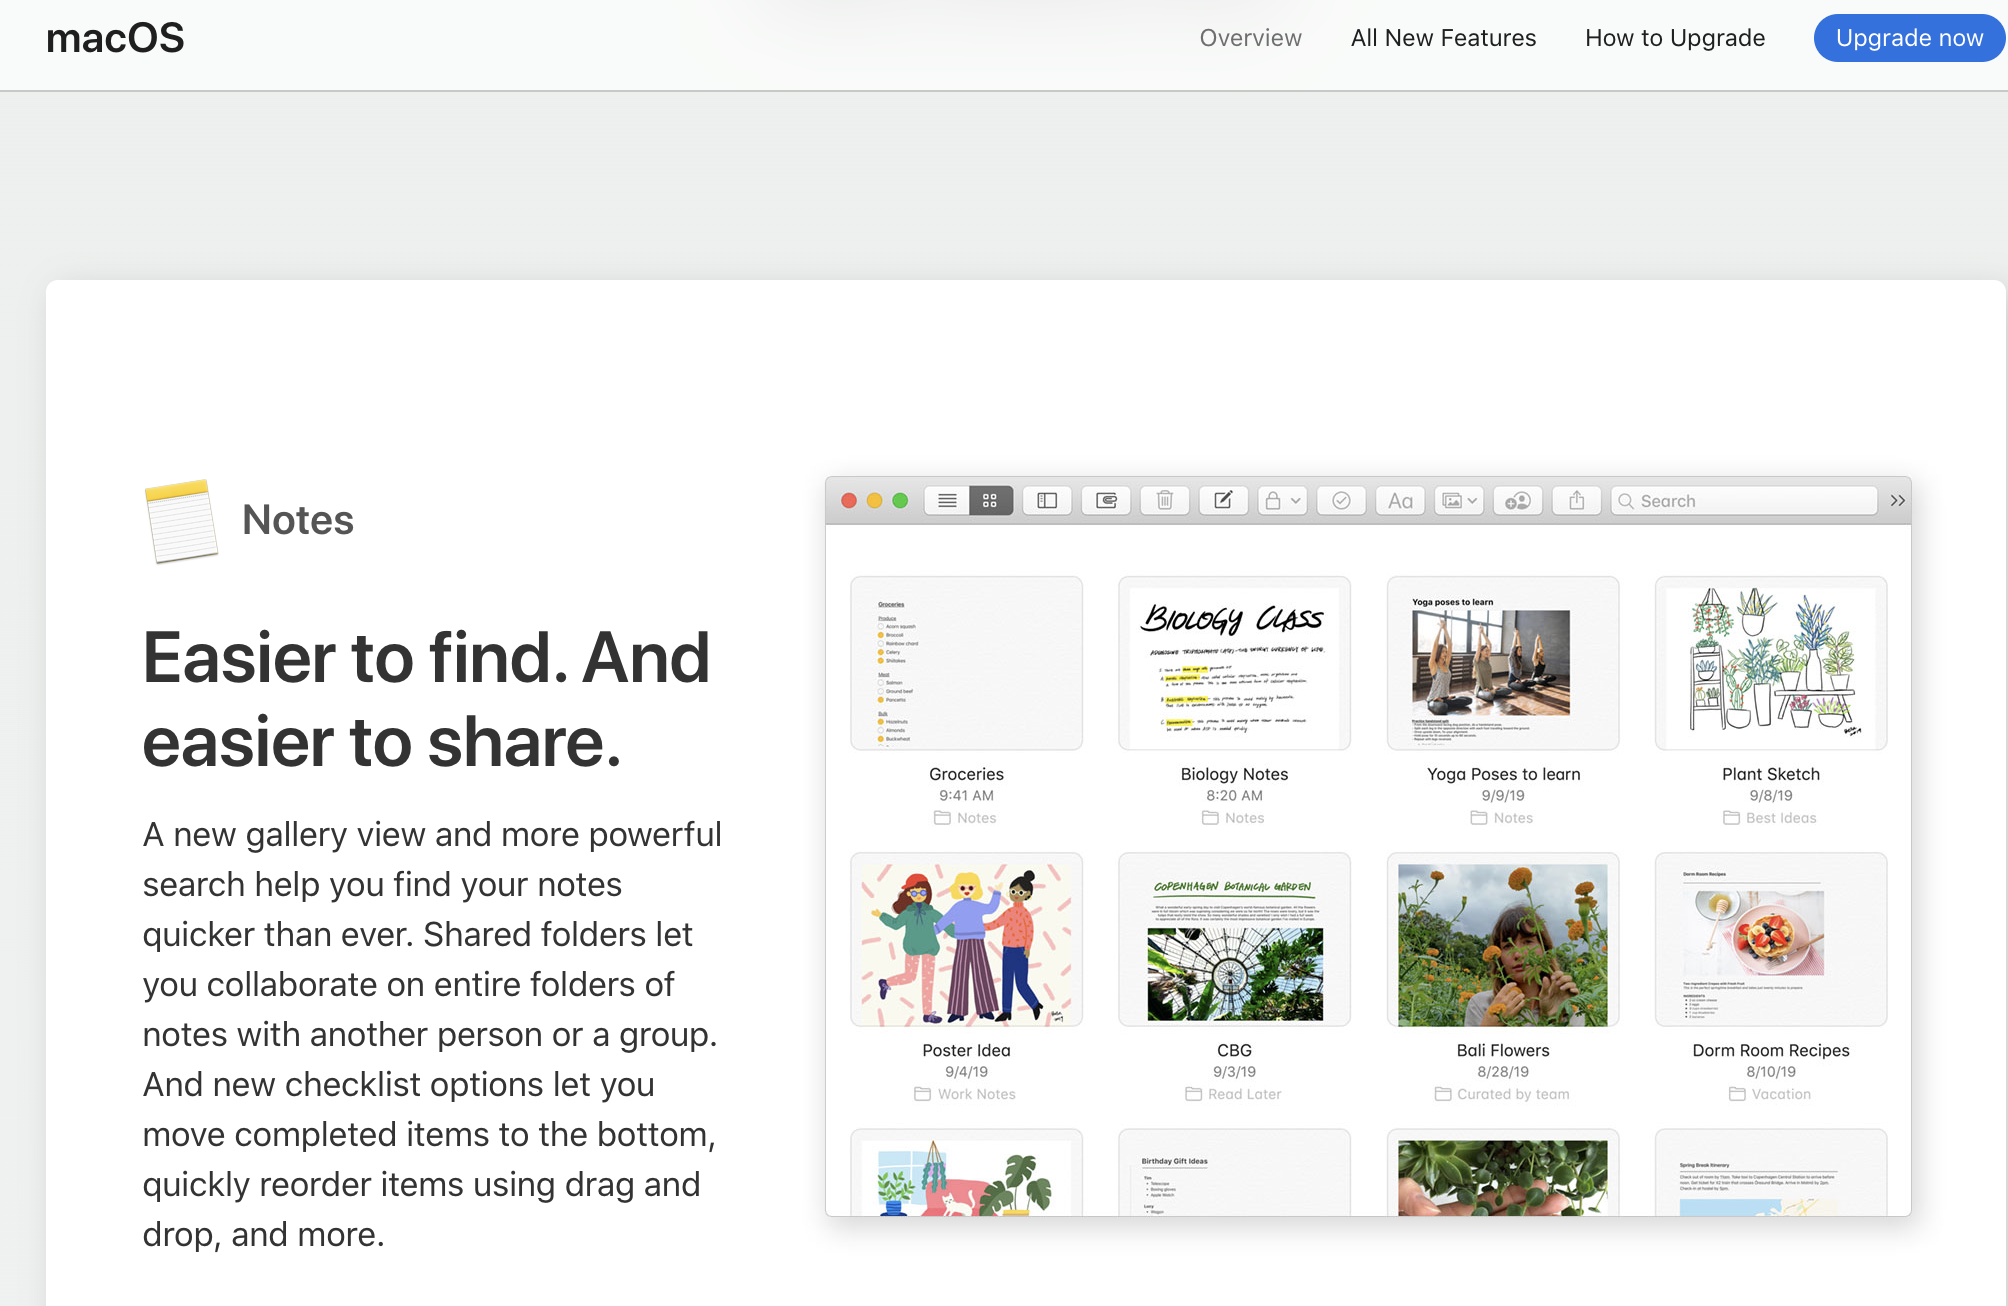Expand the toolbar overflow chevrons
This screenshot has height=1306, width=2008.
[1897, 501]
